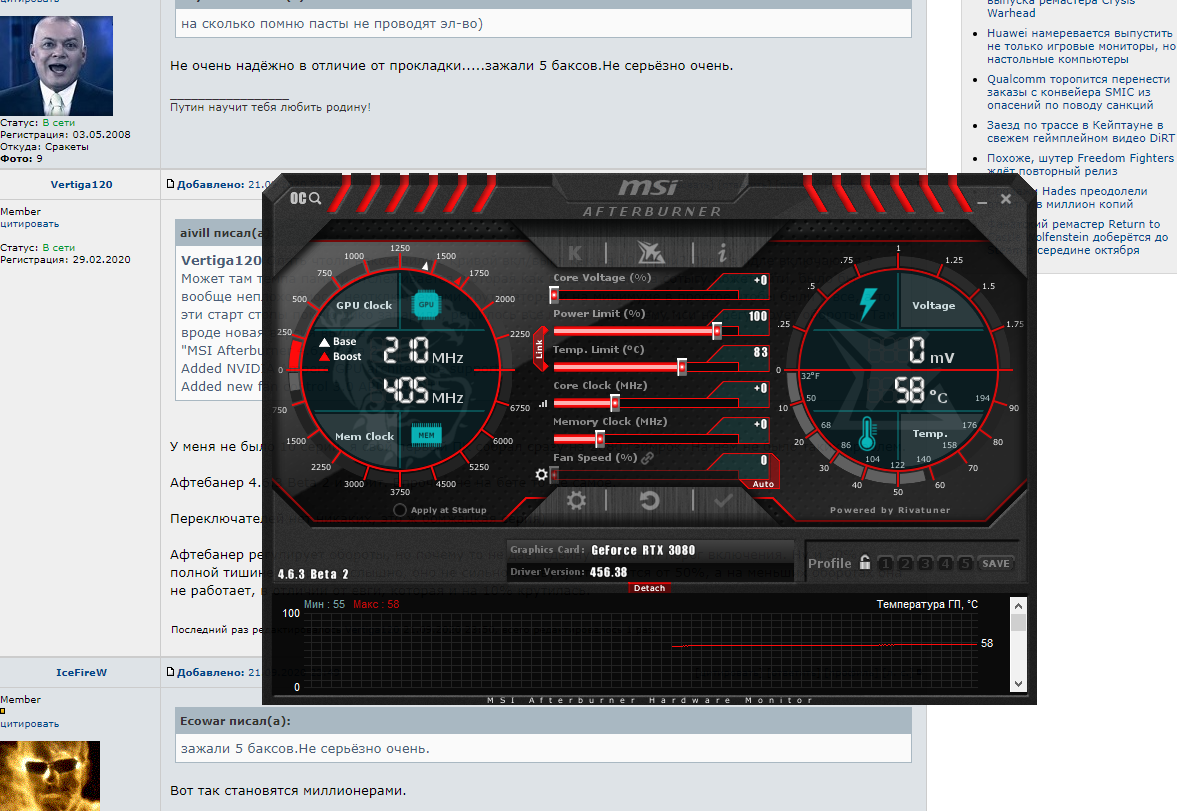Click post icon next to Vertiga120's Добавлено
The width and height of the screenshot is (1177, 811).
(x=170, y=184)
